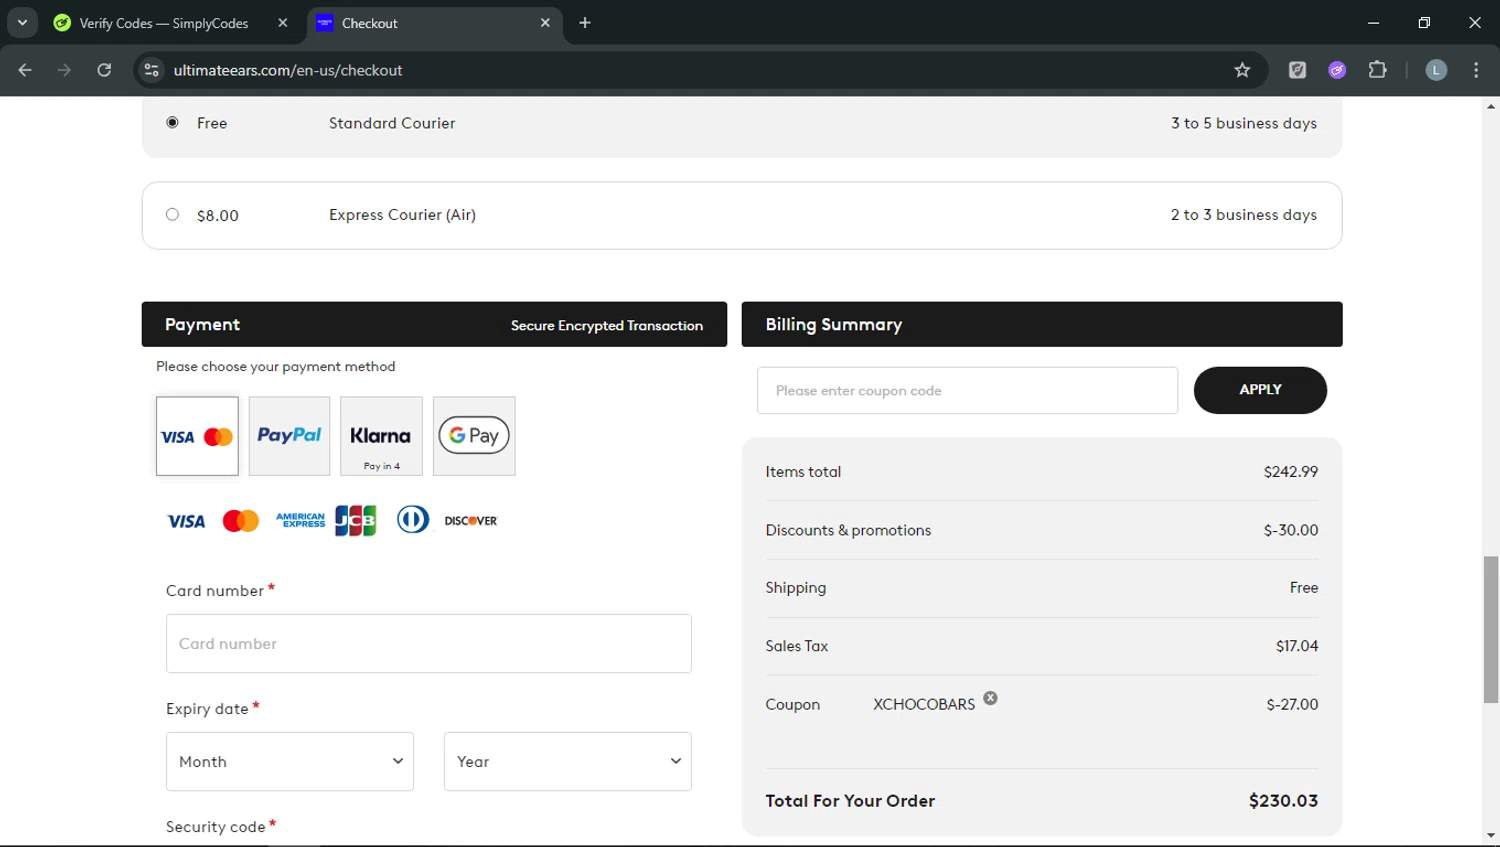This screenshot has width=1500, height=847.
Task: Open the Chrome profile avatar
Action: point(1436,70)
